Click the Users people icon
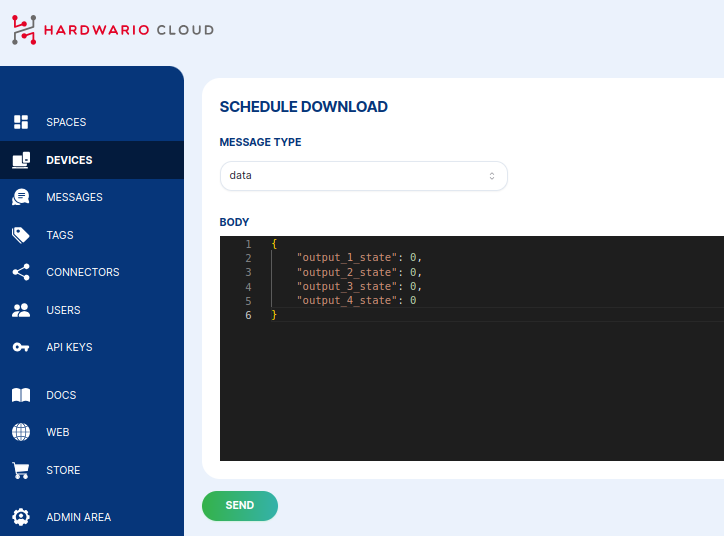The image size is (724, 536). click(x=20, y=310)
